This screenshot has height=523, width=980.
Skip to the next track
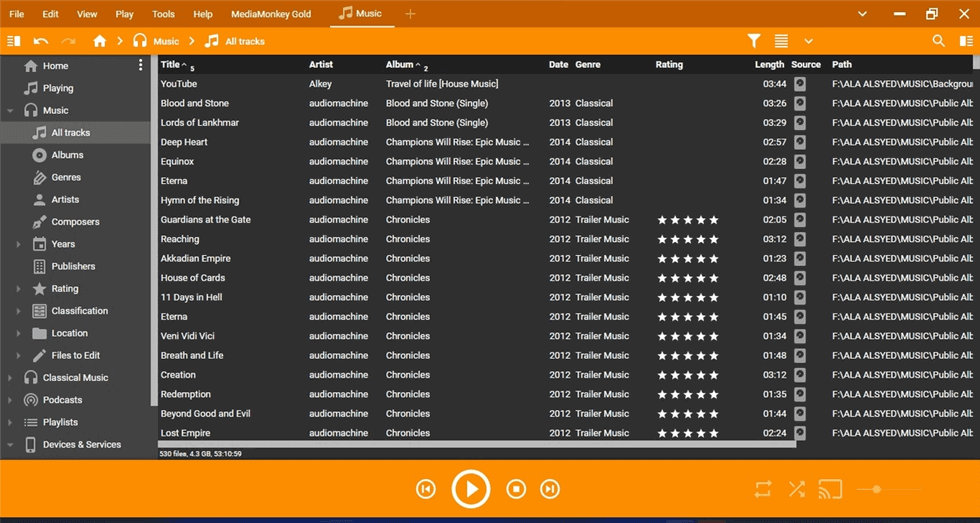pyautogui.click(x=549, y=489)
